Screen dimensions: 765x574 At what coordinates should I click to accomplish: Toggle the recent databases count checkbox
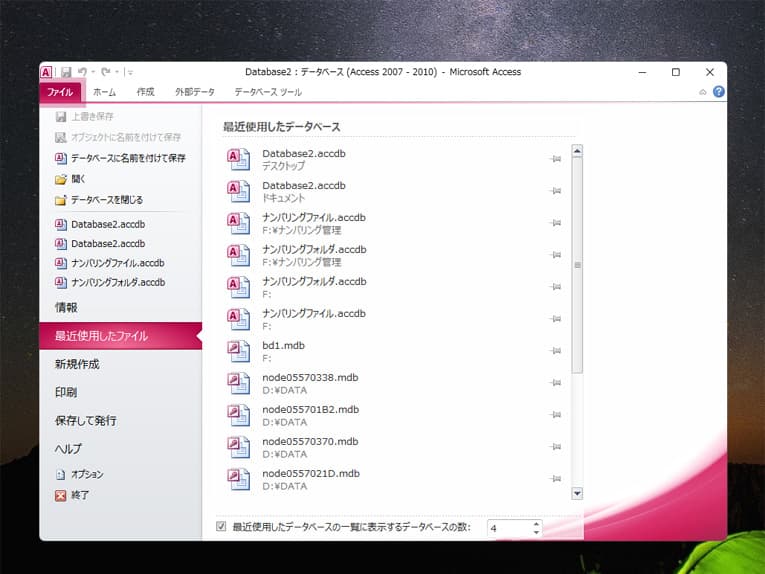click(221, 526)
